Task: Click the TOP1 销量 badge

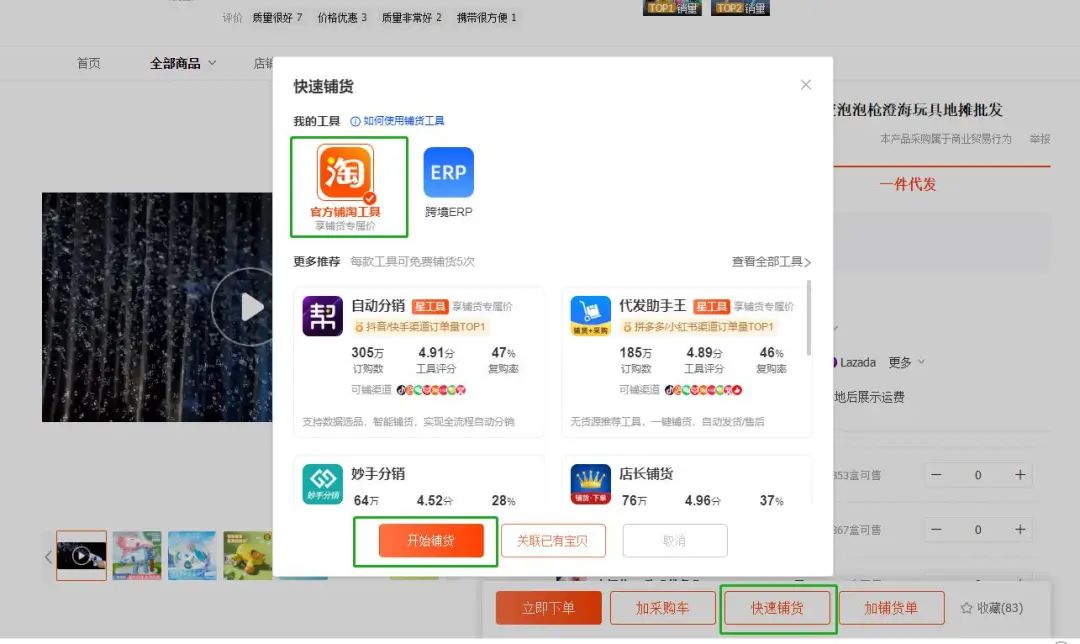Action: coord(672,8)
